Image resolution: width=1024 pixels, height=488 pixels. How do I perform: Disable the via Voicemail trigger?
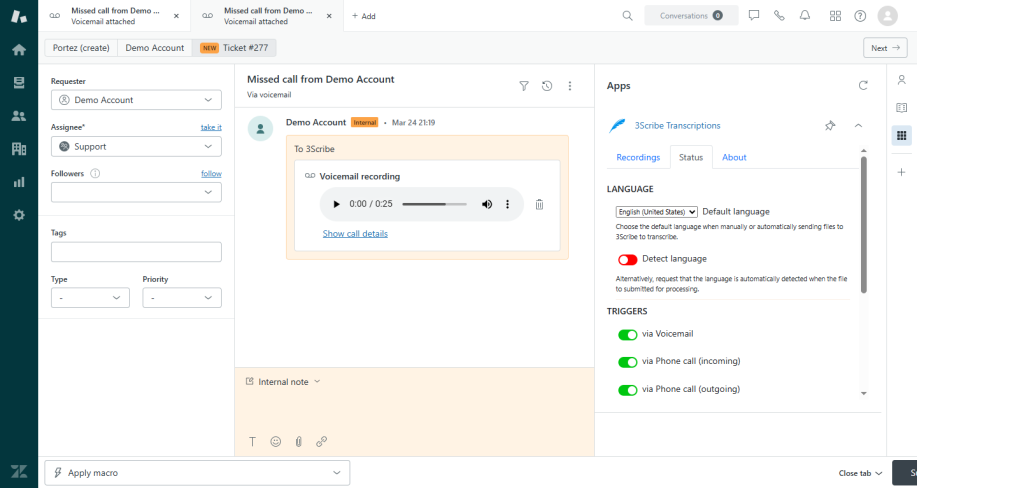pyautogui.click(x=627, y=335)
